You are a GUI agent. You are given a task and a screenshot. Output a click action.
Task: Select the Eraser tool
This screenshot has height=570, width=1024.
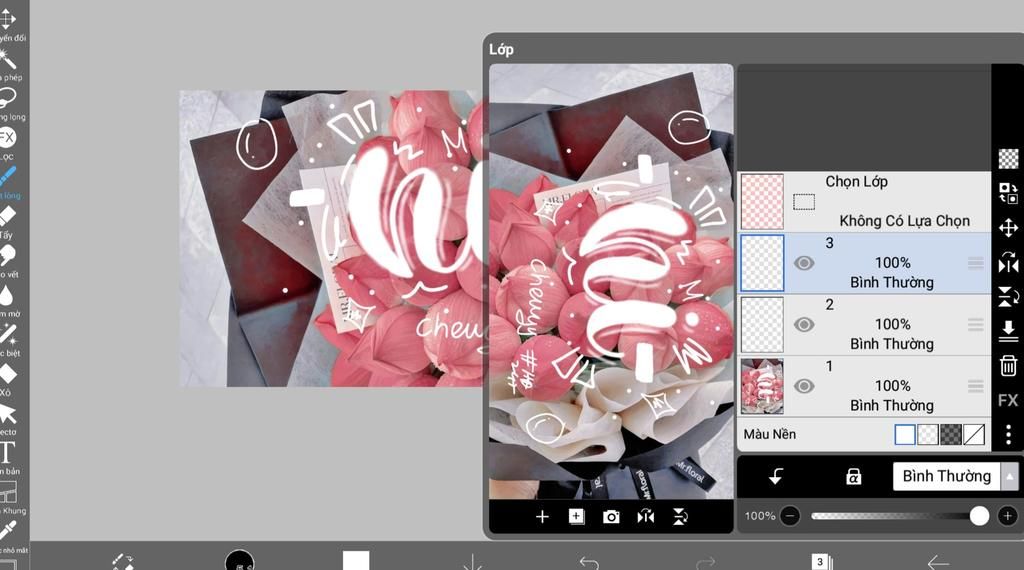[7, 216]
